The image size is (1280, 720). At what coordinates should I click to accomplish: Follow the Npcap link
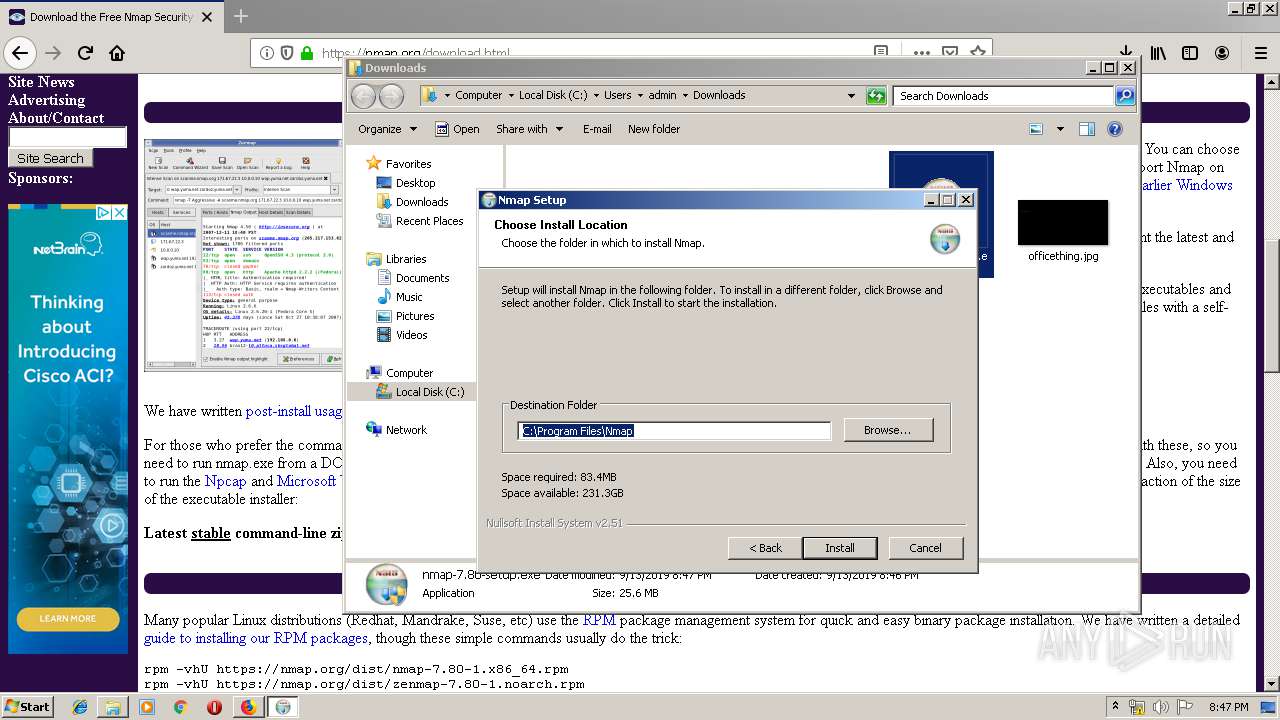point(225,481)
